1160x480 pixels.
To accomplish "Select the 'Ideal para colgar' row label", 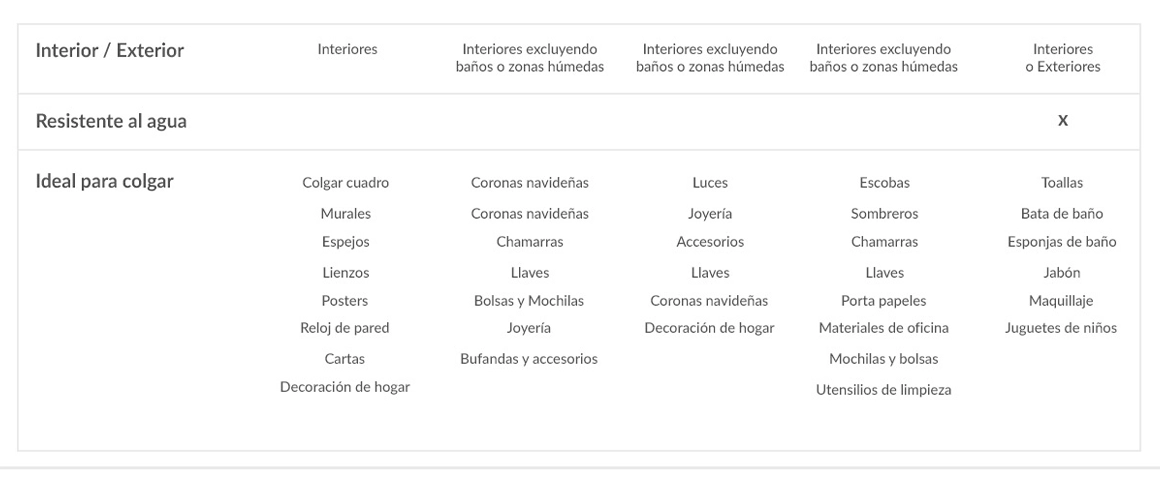I will click(104, 182).
